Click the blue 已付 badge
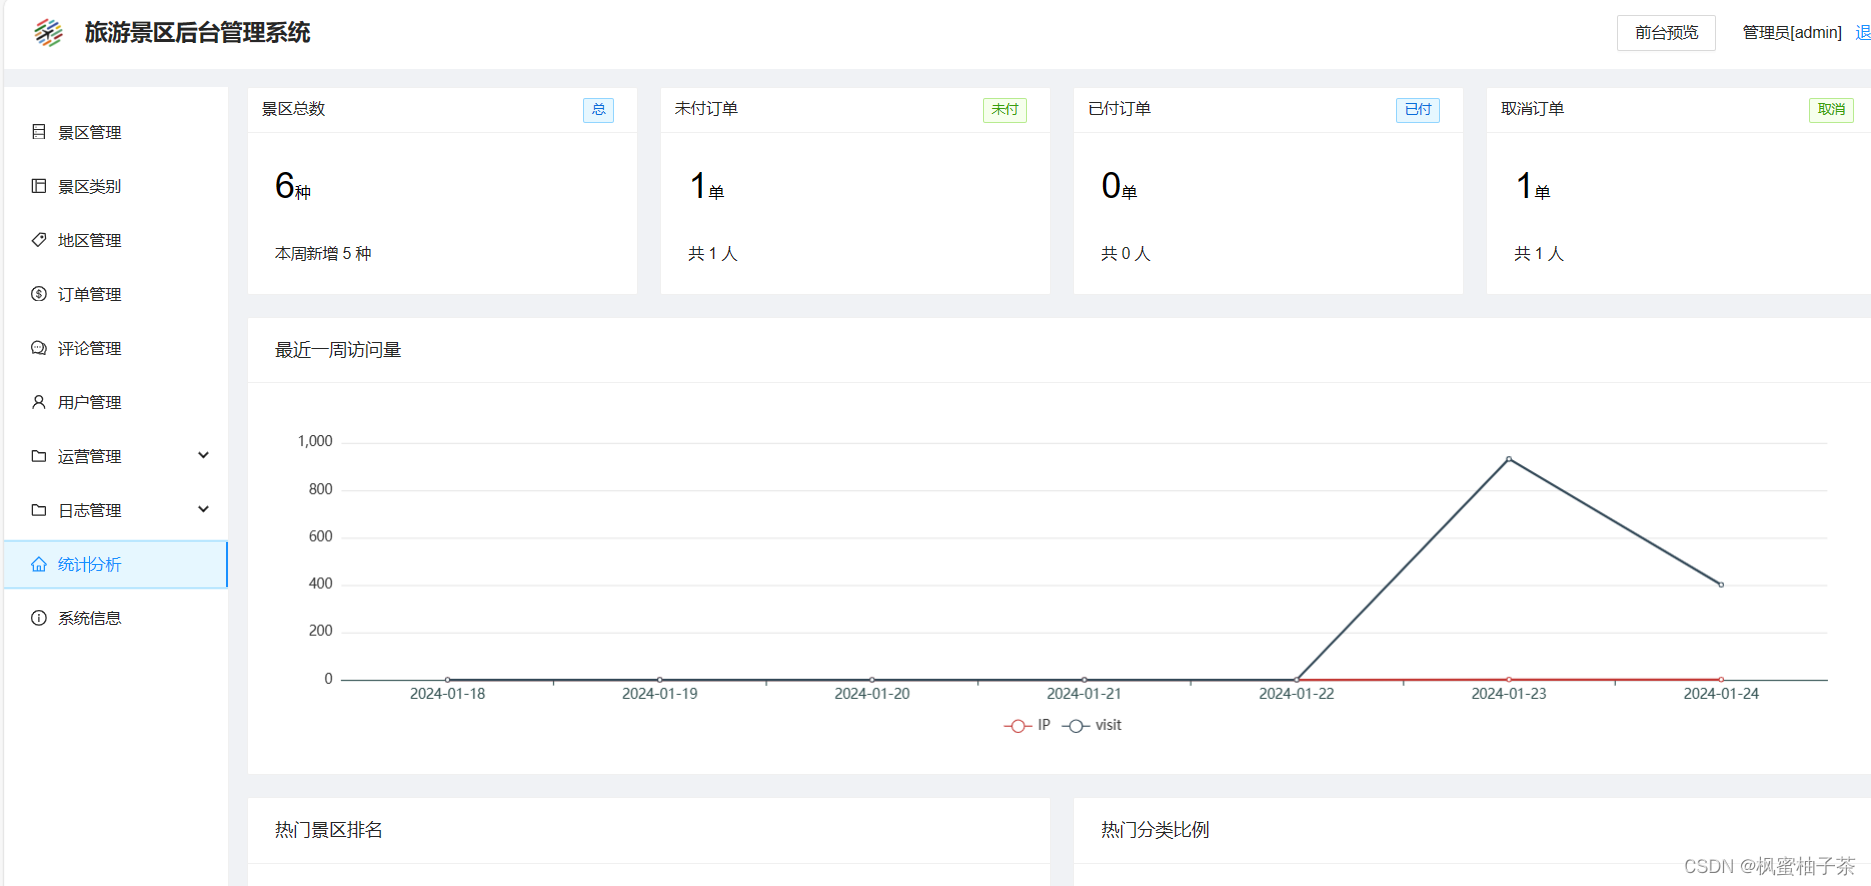This screenshot has width=1871, height=886. [x=1418, y=110]
